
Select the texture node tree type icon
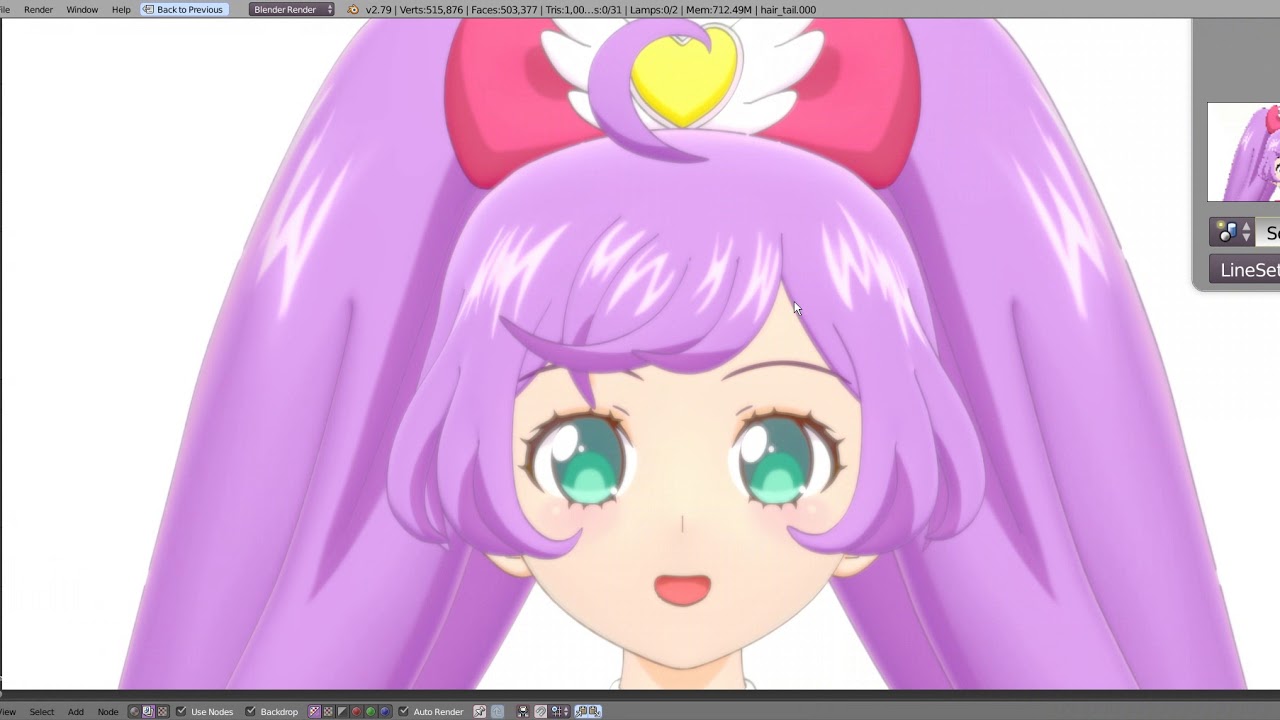(162, 712)
